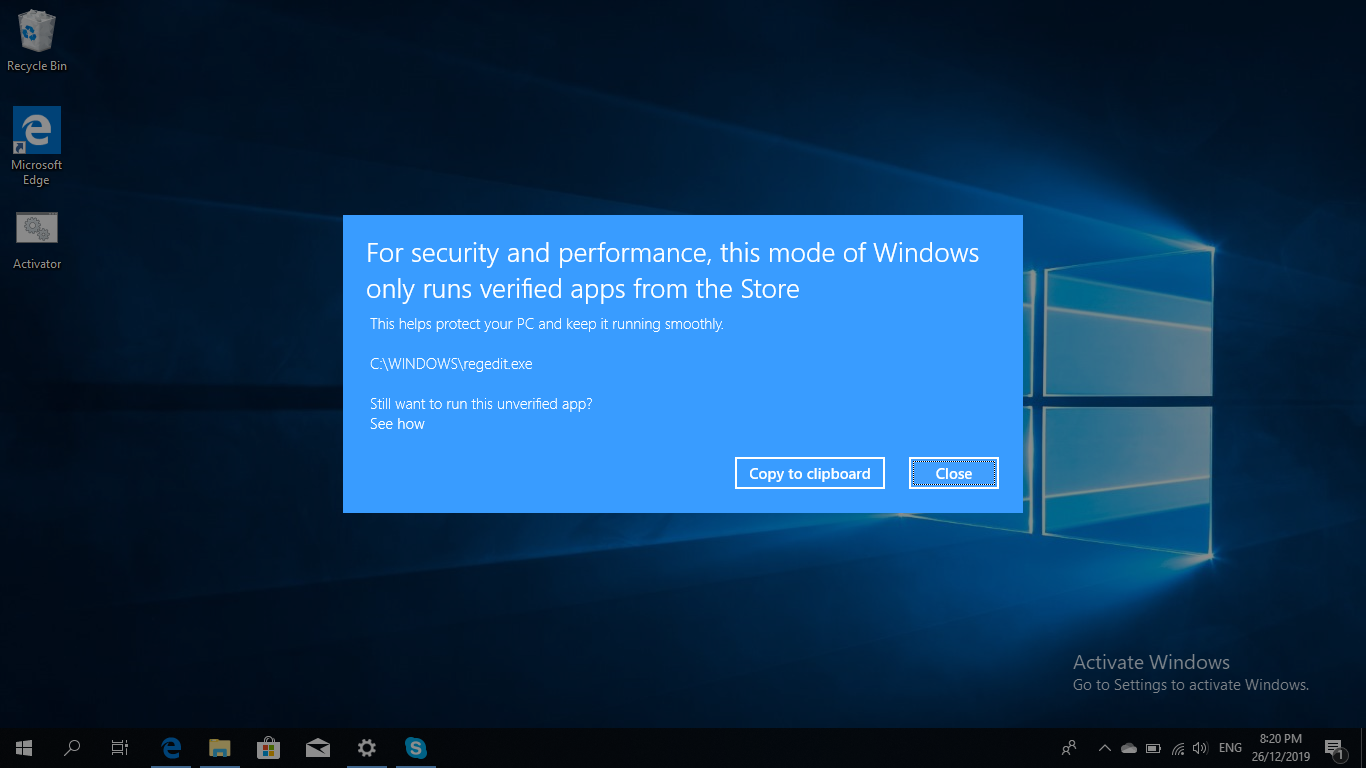Screen dimensions: 1366x768
Task: Open OneDrive cloud icon in tray
Action: click(1129, 747)
